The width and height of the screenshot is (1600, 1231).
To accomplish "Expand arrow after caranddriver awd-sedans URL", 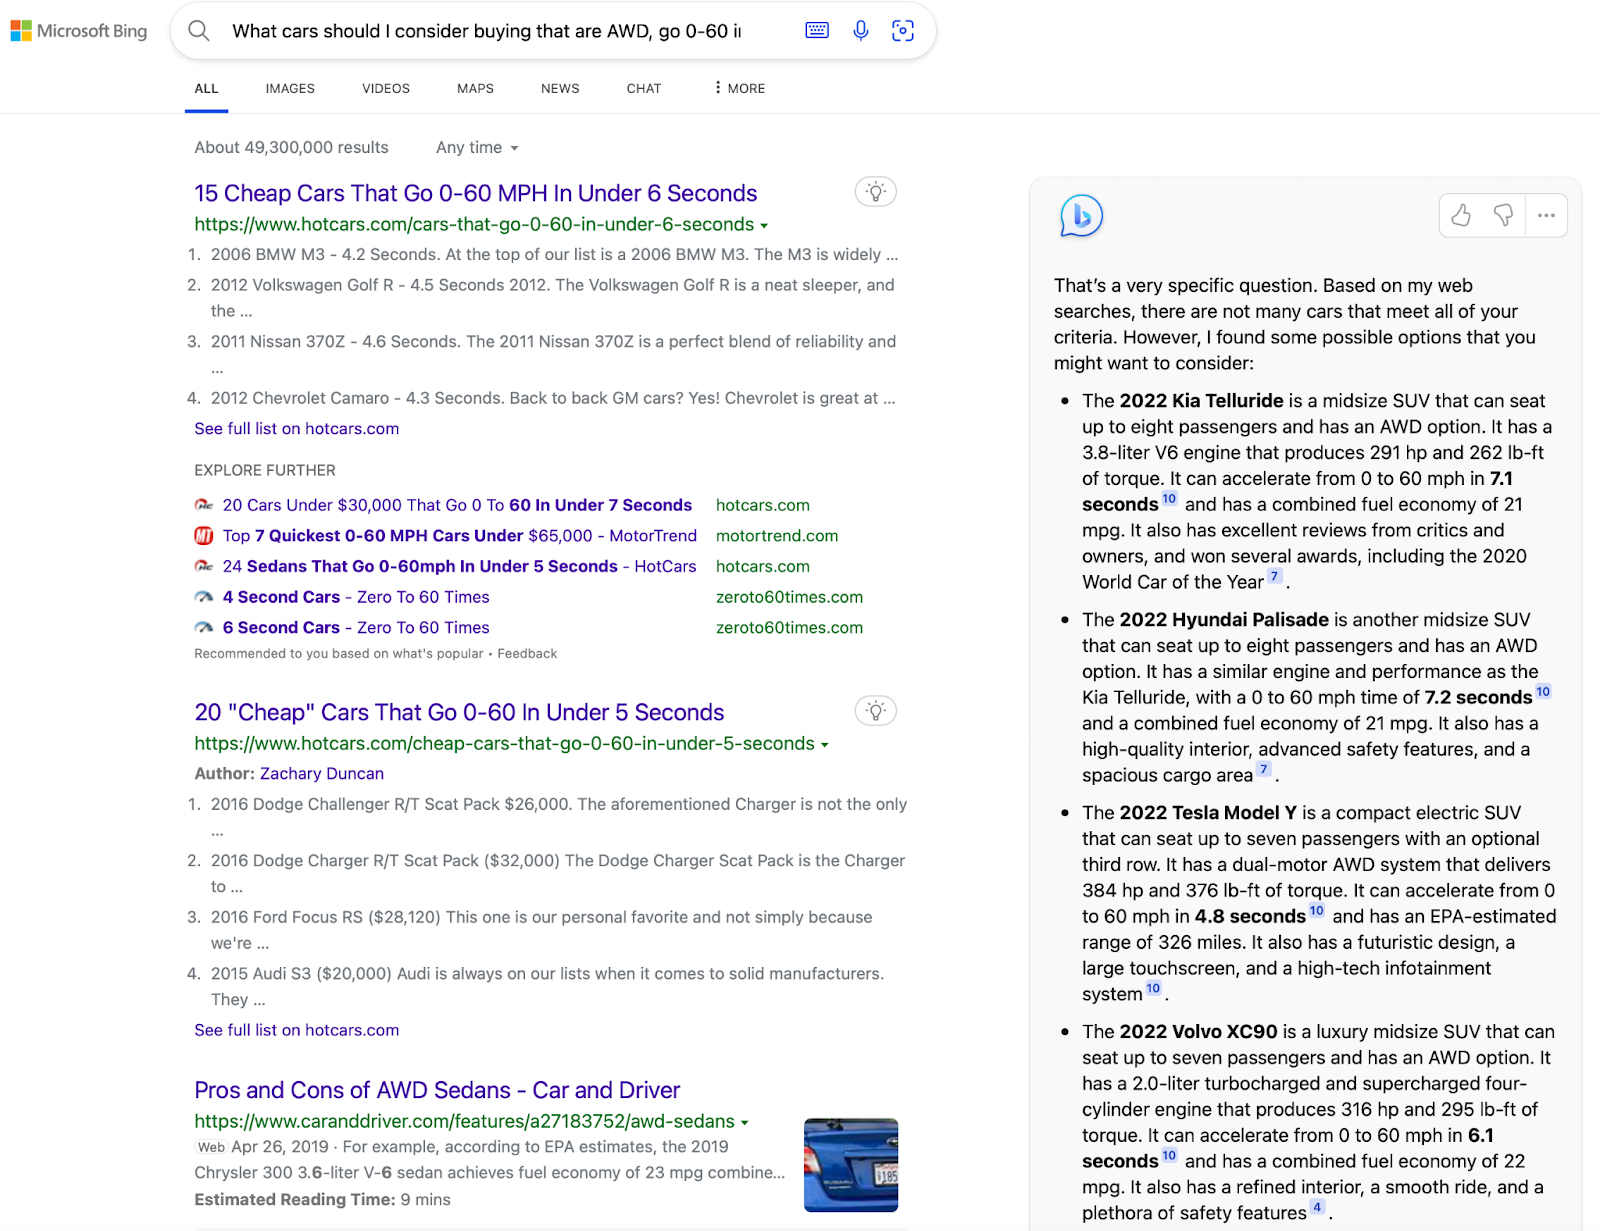I will [745, 1123].
